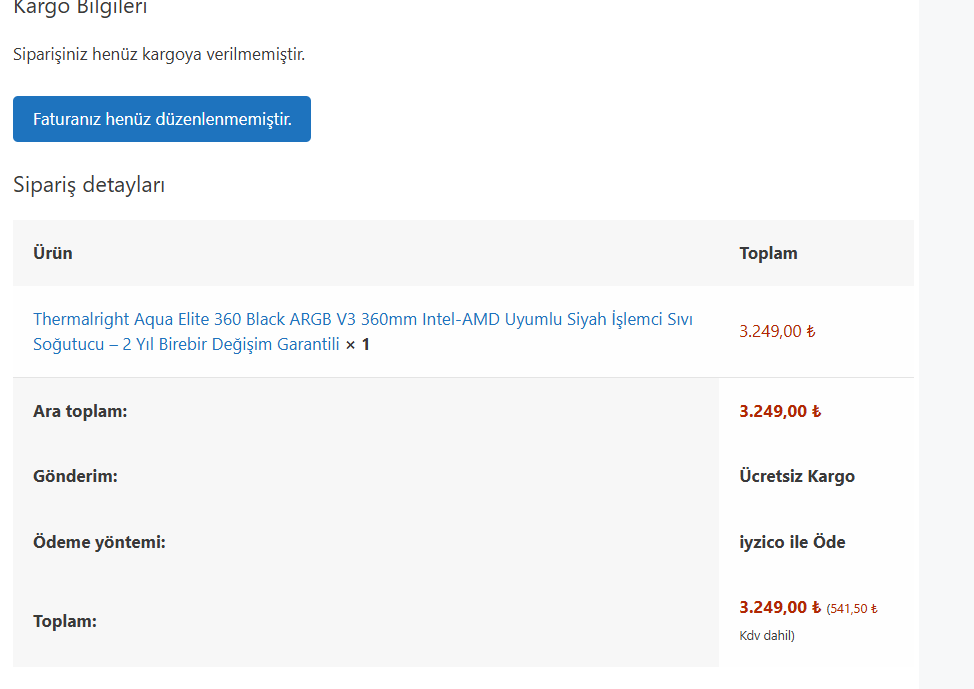This screenshot has width=974, height=689.
Task: Click the lira symbol beside Ara toplam amount
Action: pyautogui.click(x=816, y=411)
